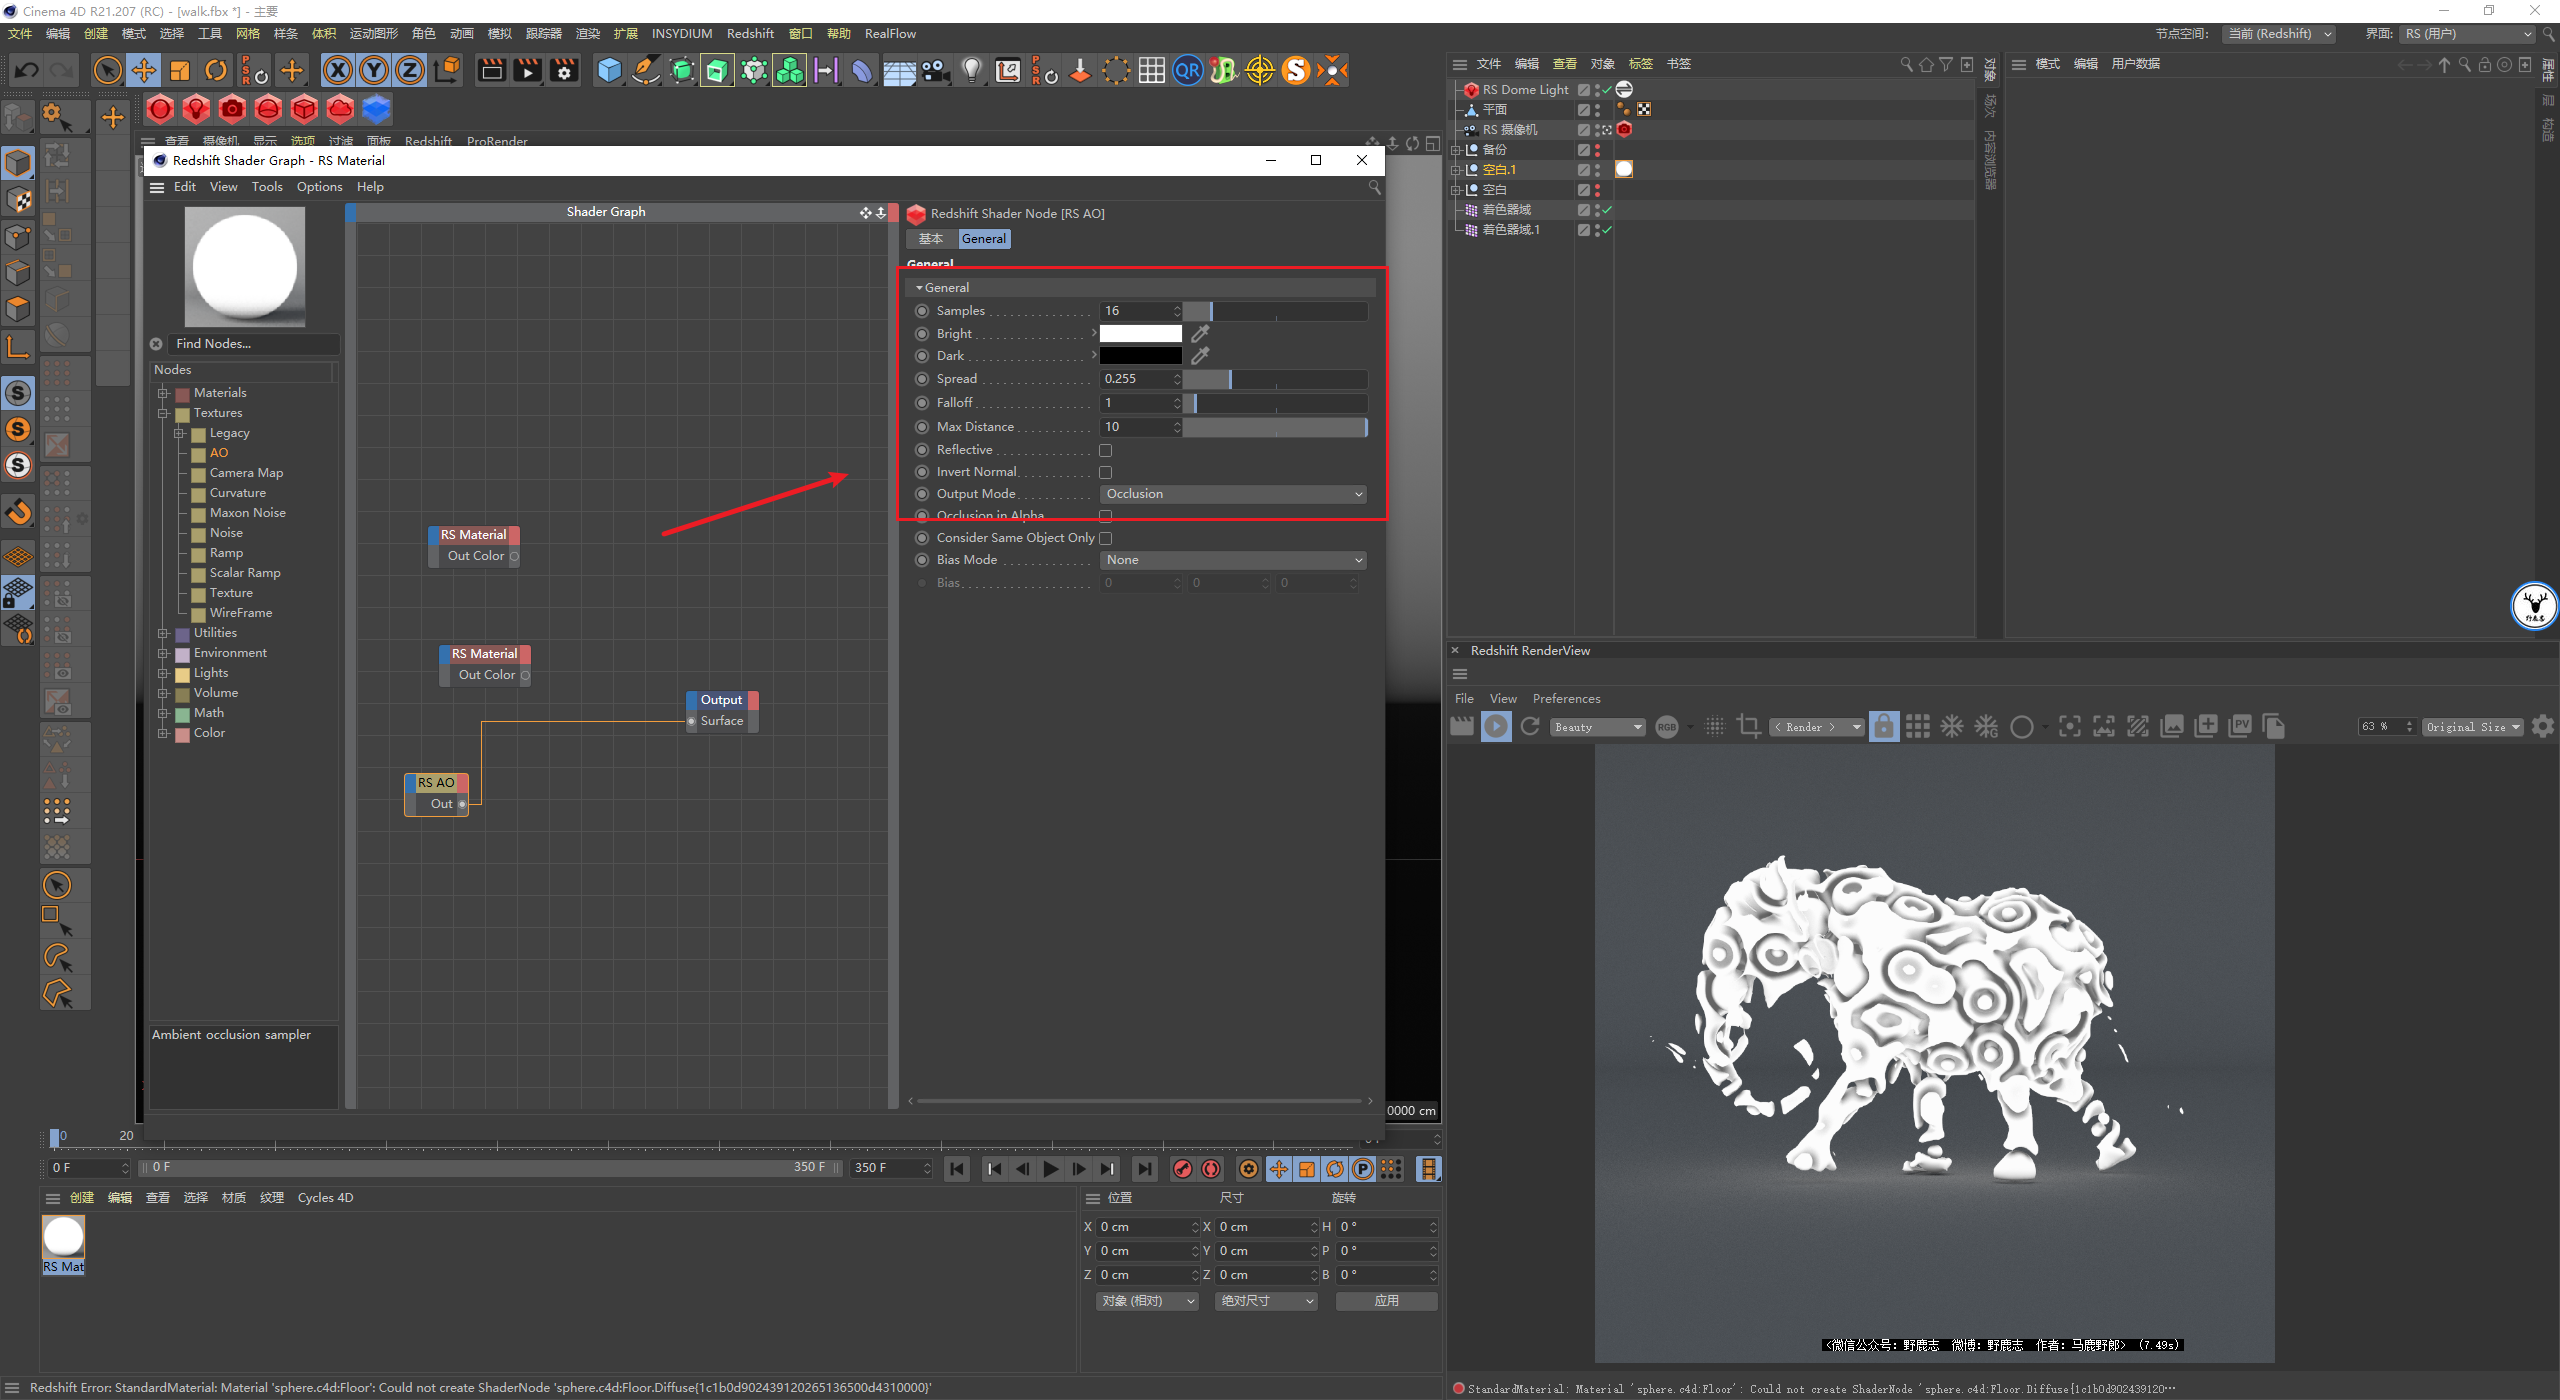Open the Tools menu in Shader Graph

pos(267,187)
